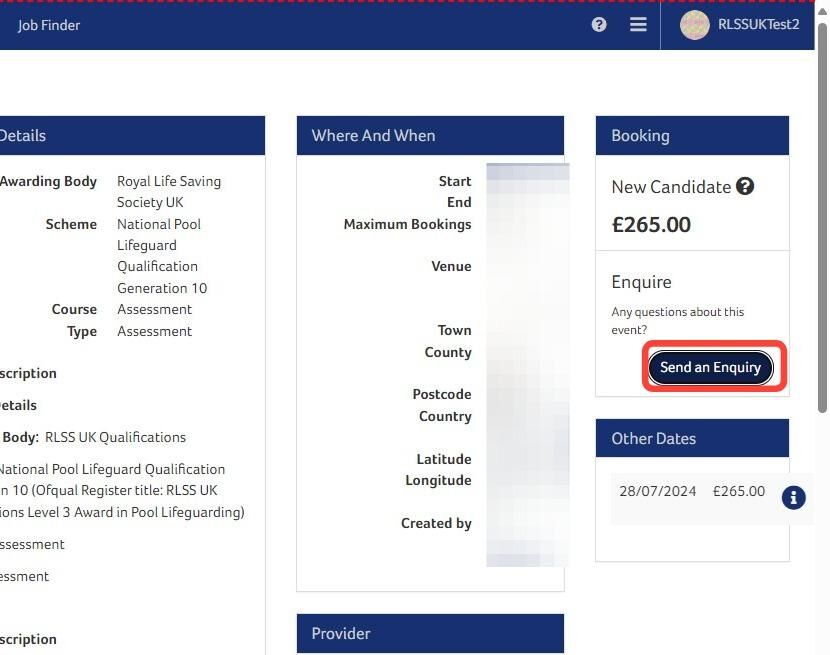Click the Postcode label

coord(441,394)
